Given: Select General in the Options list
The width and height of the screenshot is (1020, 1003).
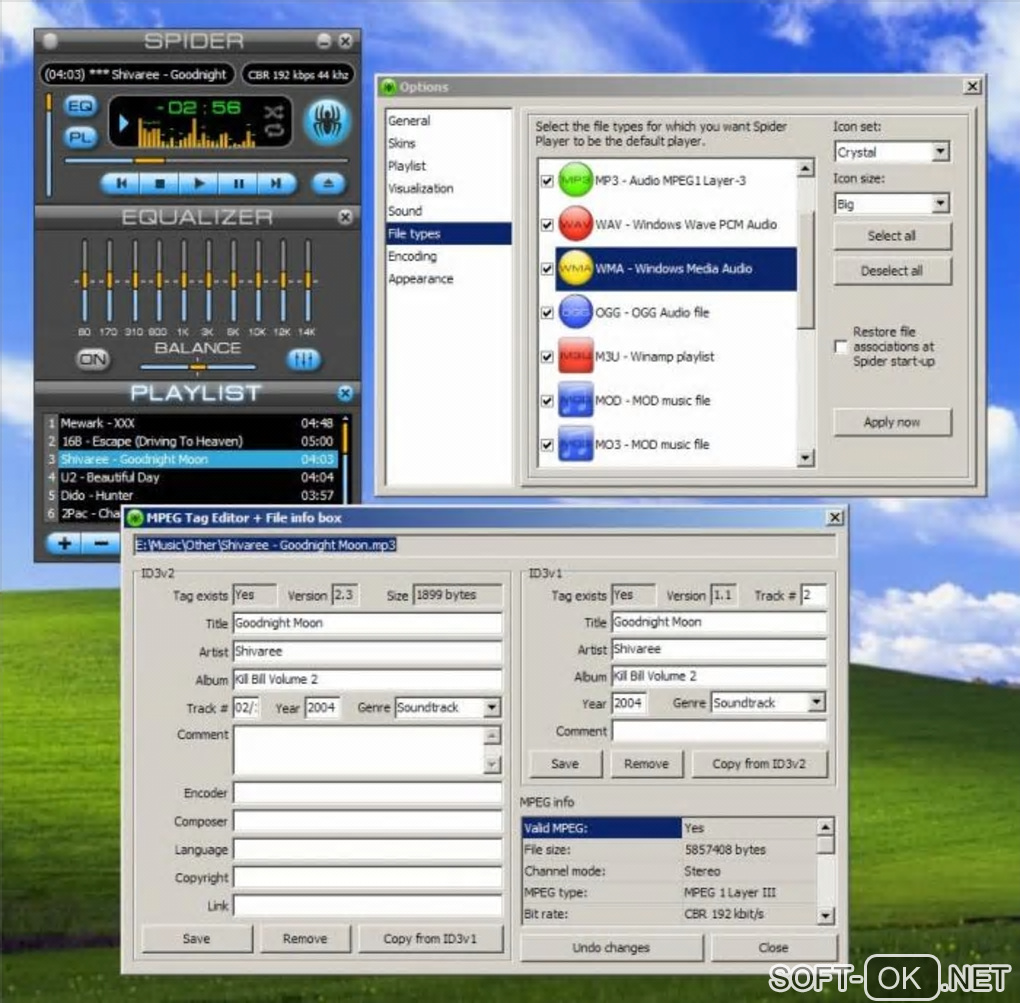Looking at the screenshot, I should point(409,121).
